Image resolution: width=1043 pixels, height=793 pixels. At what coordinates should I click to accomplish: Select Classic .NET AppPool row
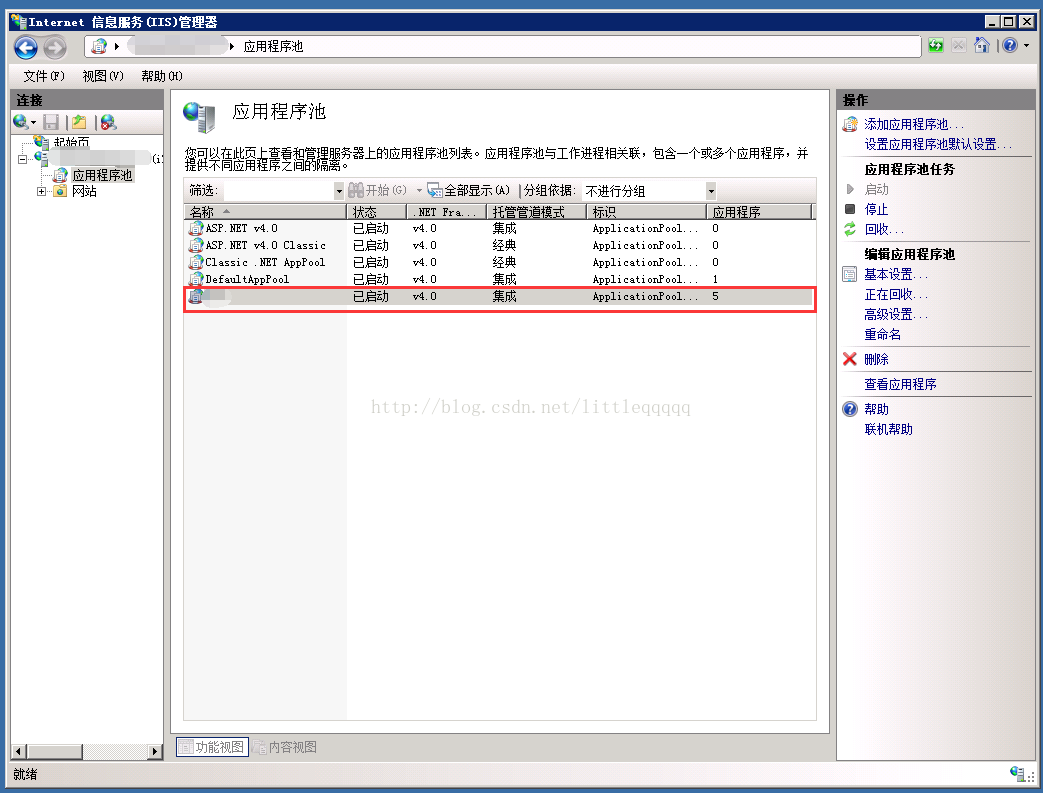tap(500, 263)
